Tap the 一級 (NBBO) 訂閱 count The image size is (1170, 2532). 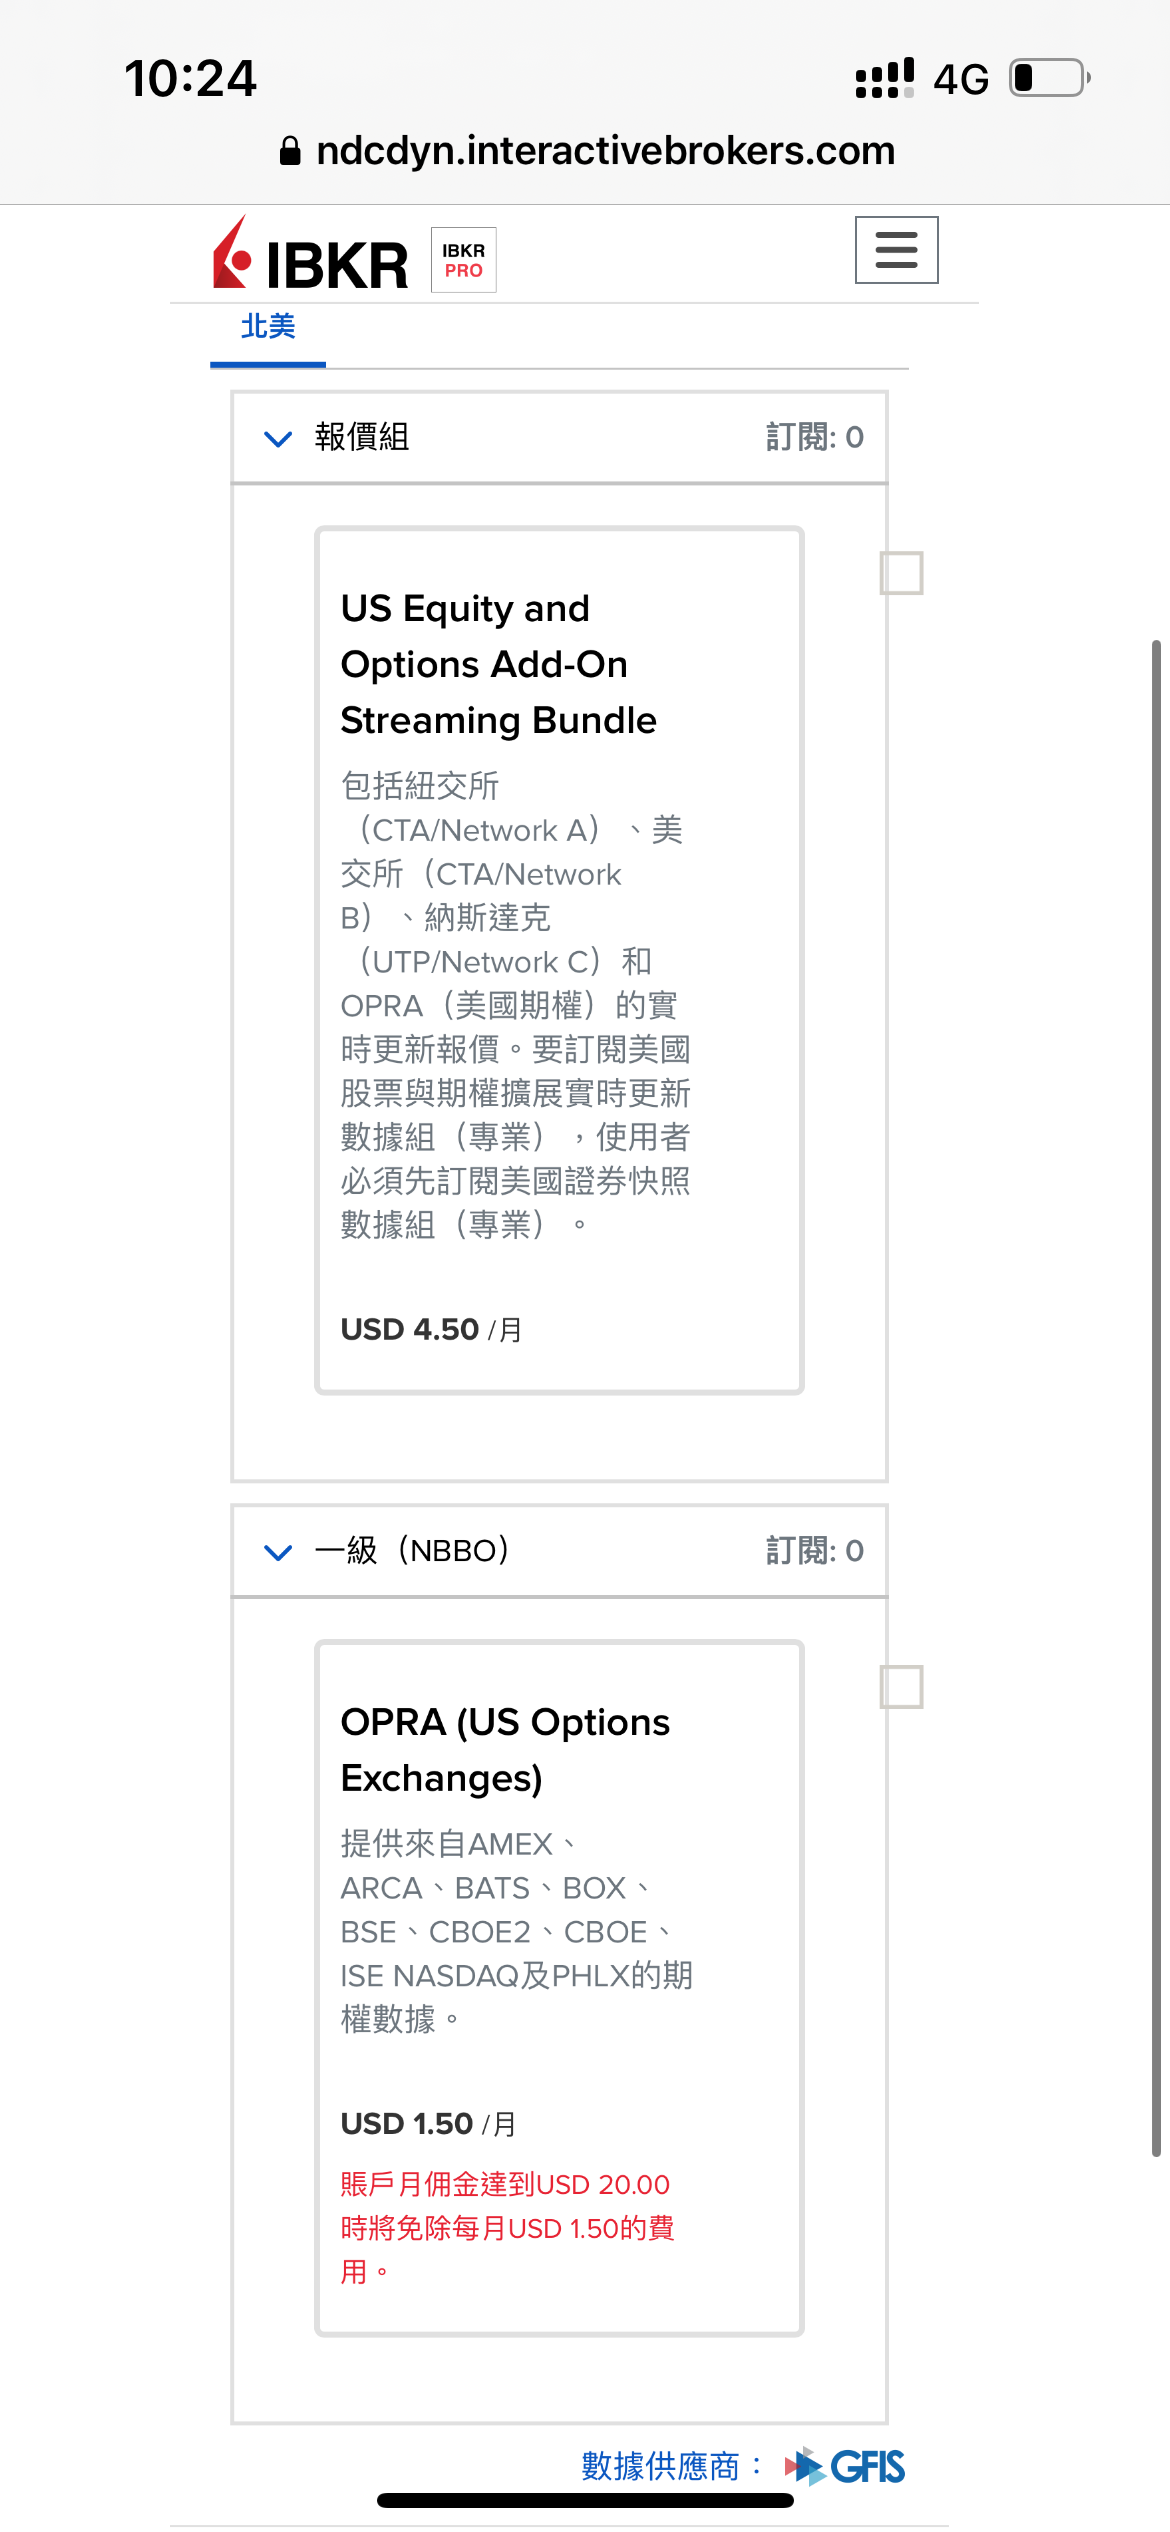(815, 1551)
